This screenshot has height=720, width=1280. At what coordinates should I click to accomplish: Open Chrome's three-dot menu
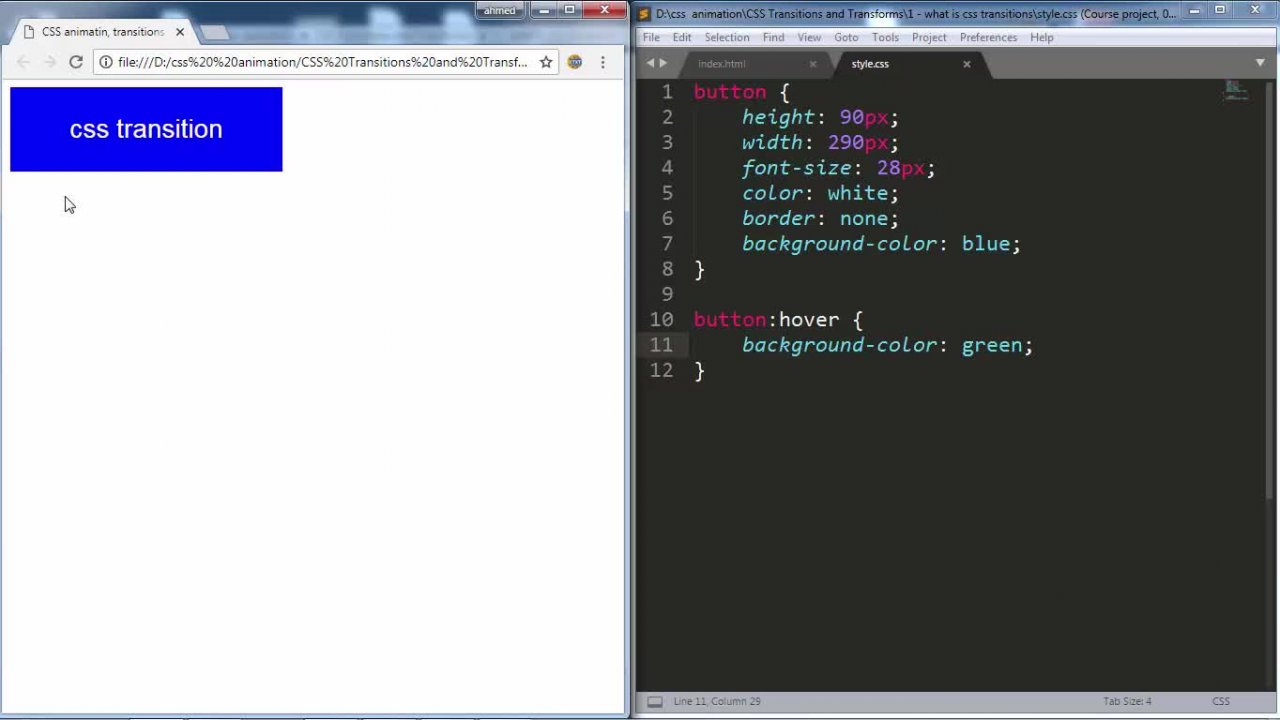click(602, 62)
